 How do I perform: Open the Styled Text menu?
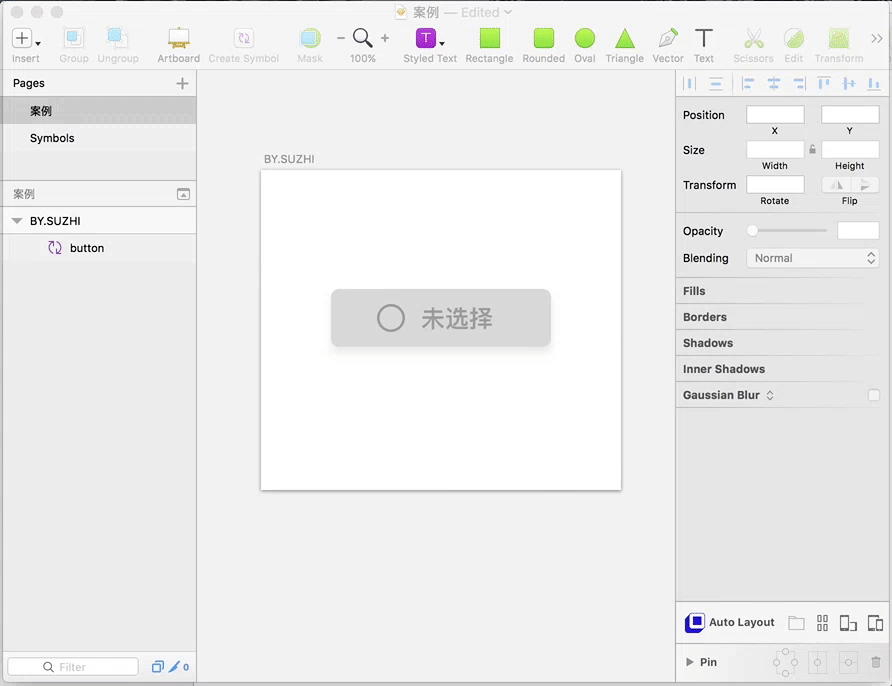pyautogui.click(x=430, y=38)
